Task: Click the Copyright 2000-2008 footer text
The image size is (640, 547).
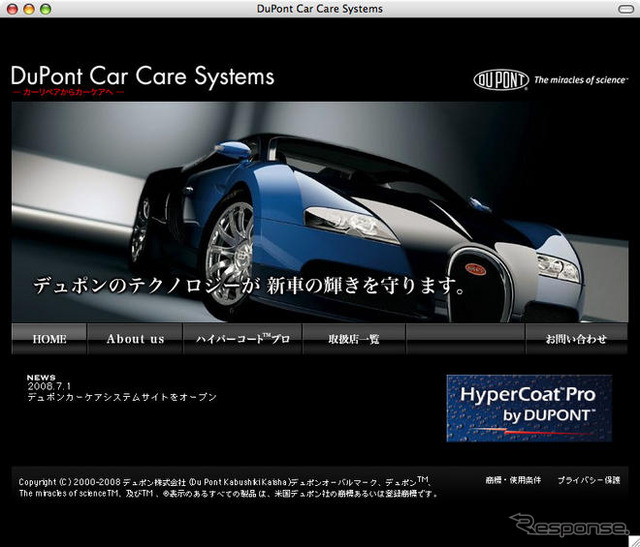Action: [229, 487]
